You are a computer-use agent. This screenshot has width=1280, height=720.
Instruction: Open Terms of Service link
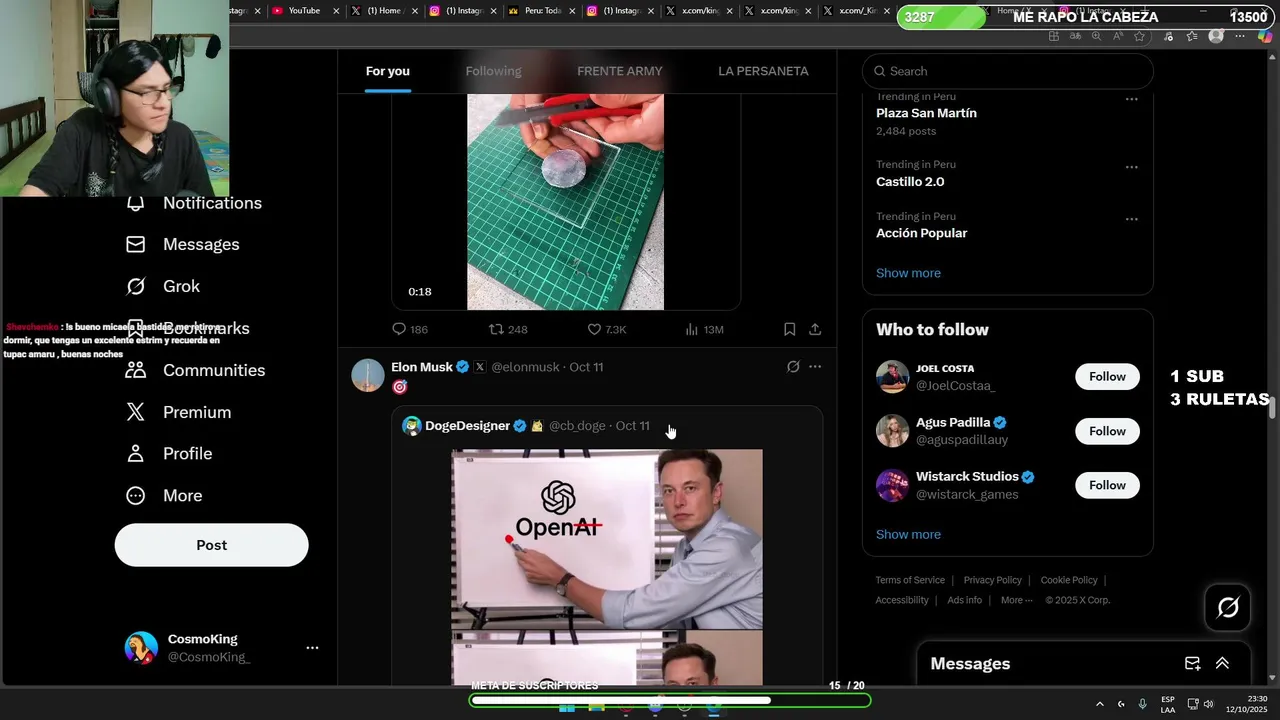910,580
